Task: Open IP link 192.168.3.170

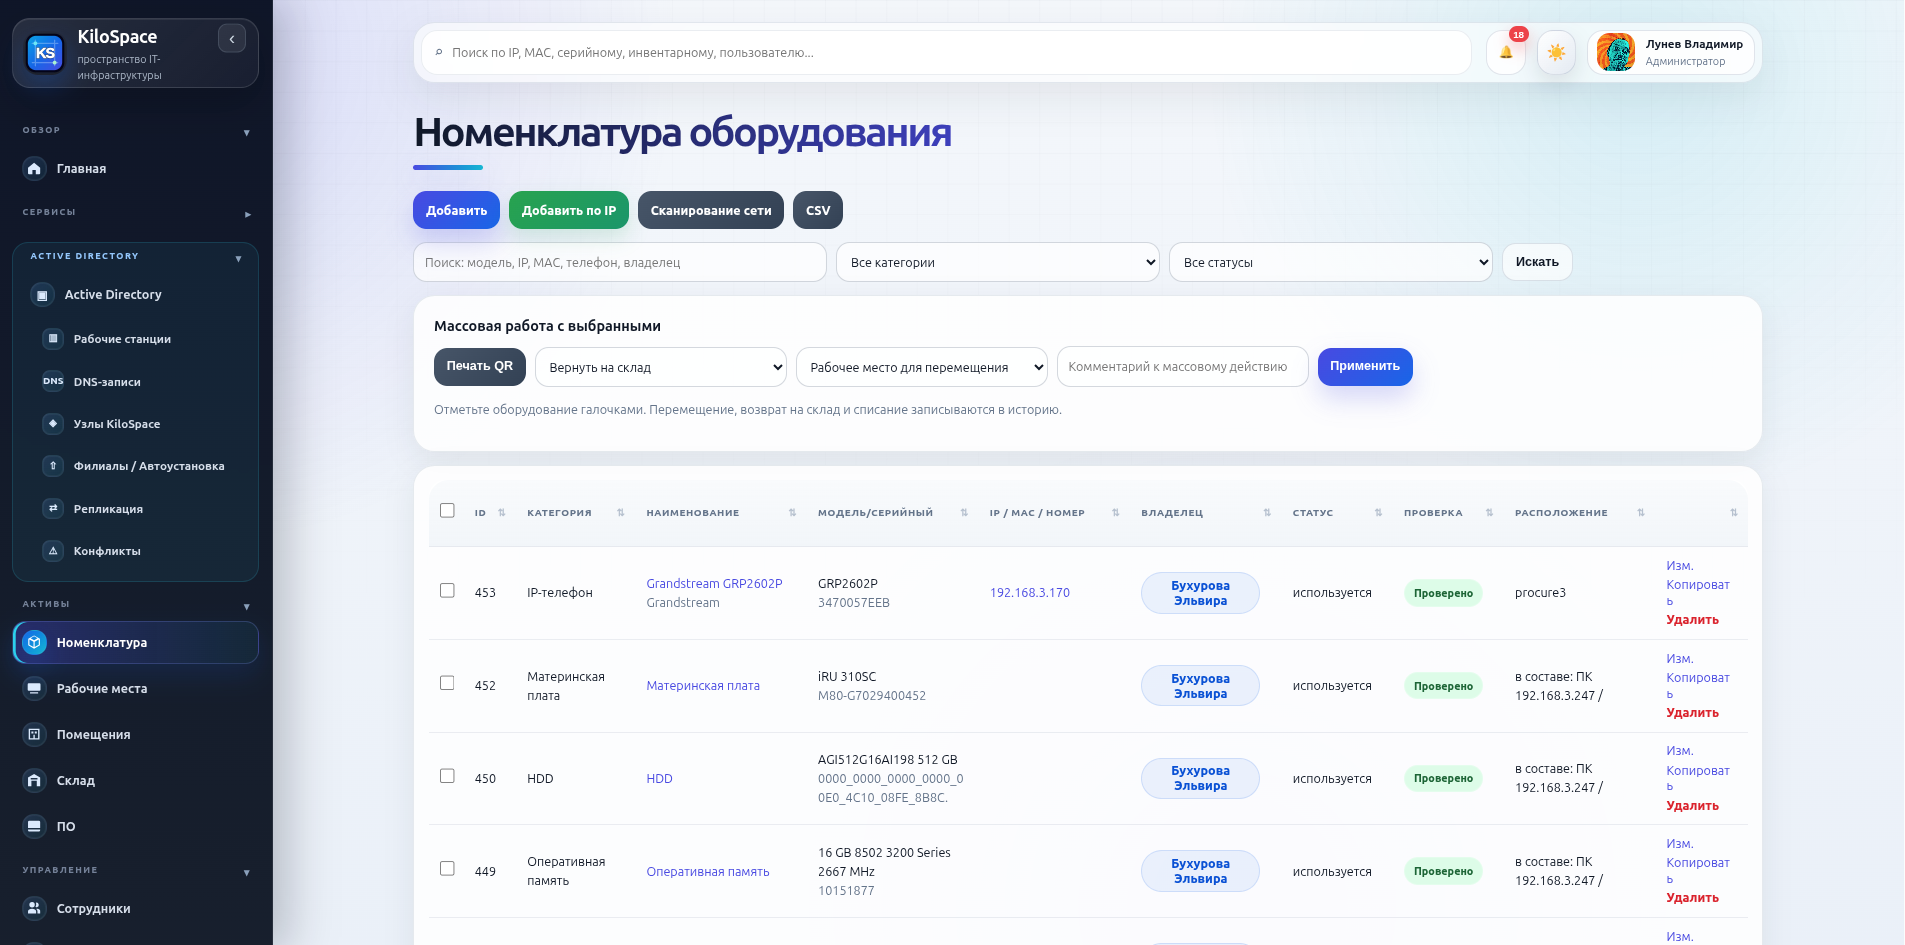Action: 1030,593
